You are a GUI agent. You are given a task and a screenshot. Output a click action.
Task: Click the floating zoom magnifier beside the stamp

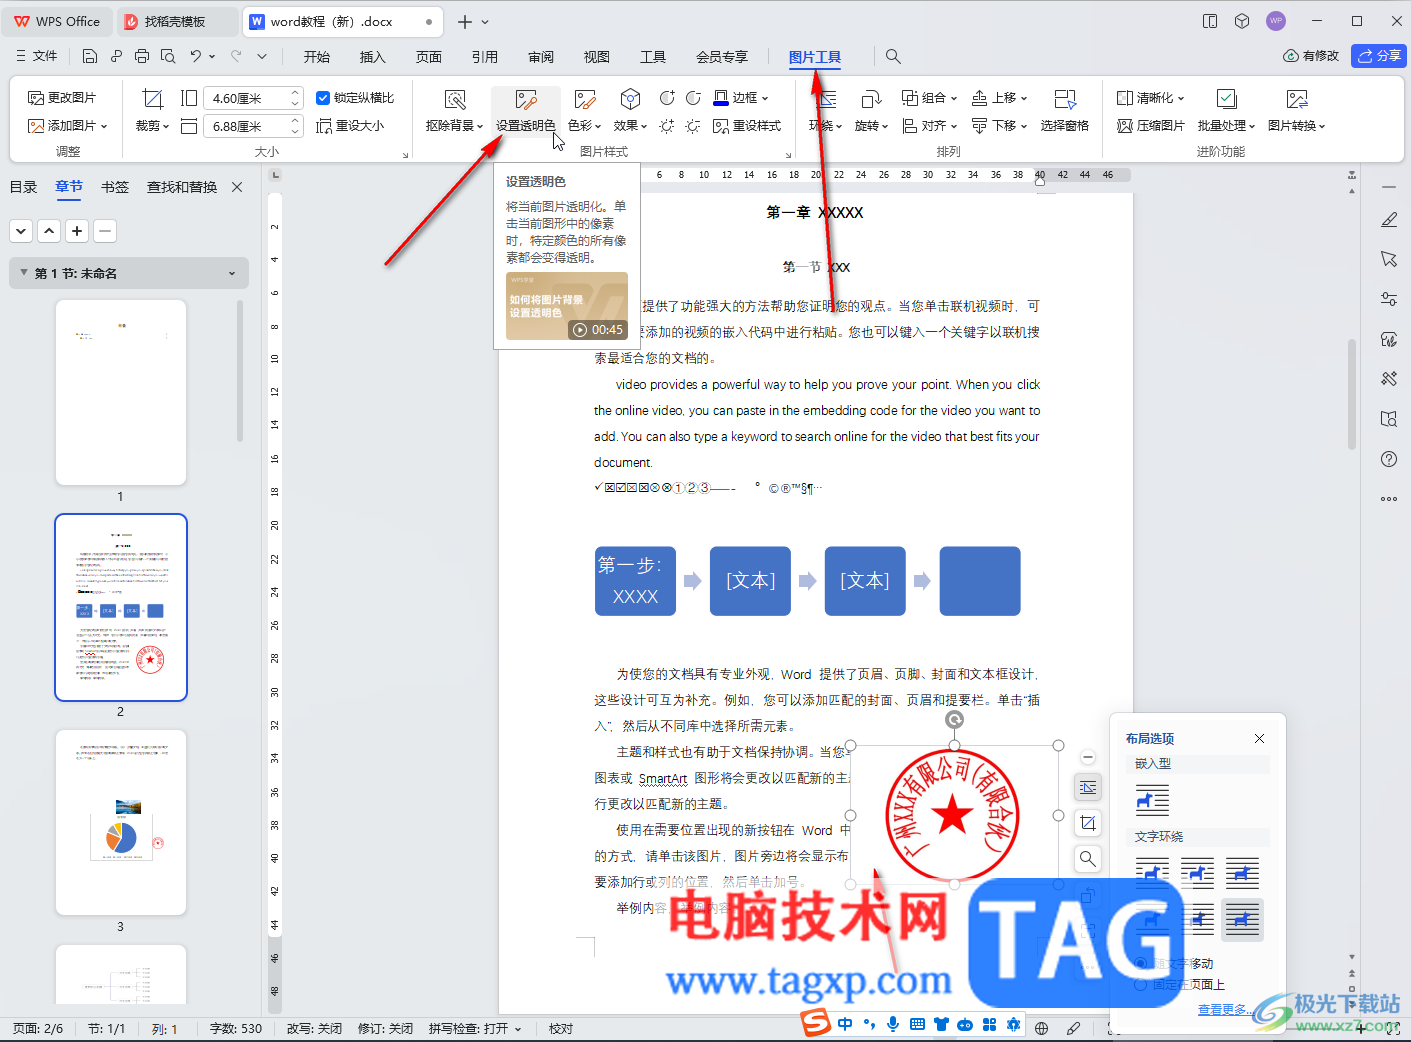[x=1088, y=858]
